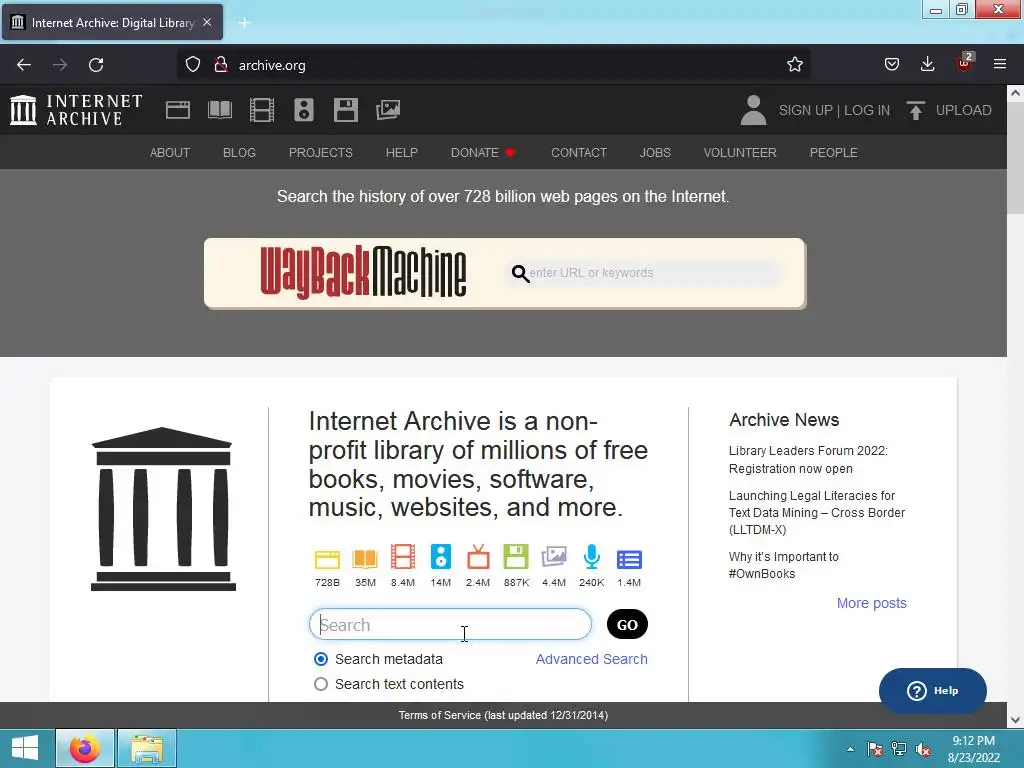
Task: Select the 4.4M images icon
Action: click(x=554, y=557)
